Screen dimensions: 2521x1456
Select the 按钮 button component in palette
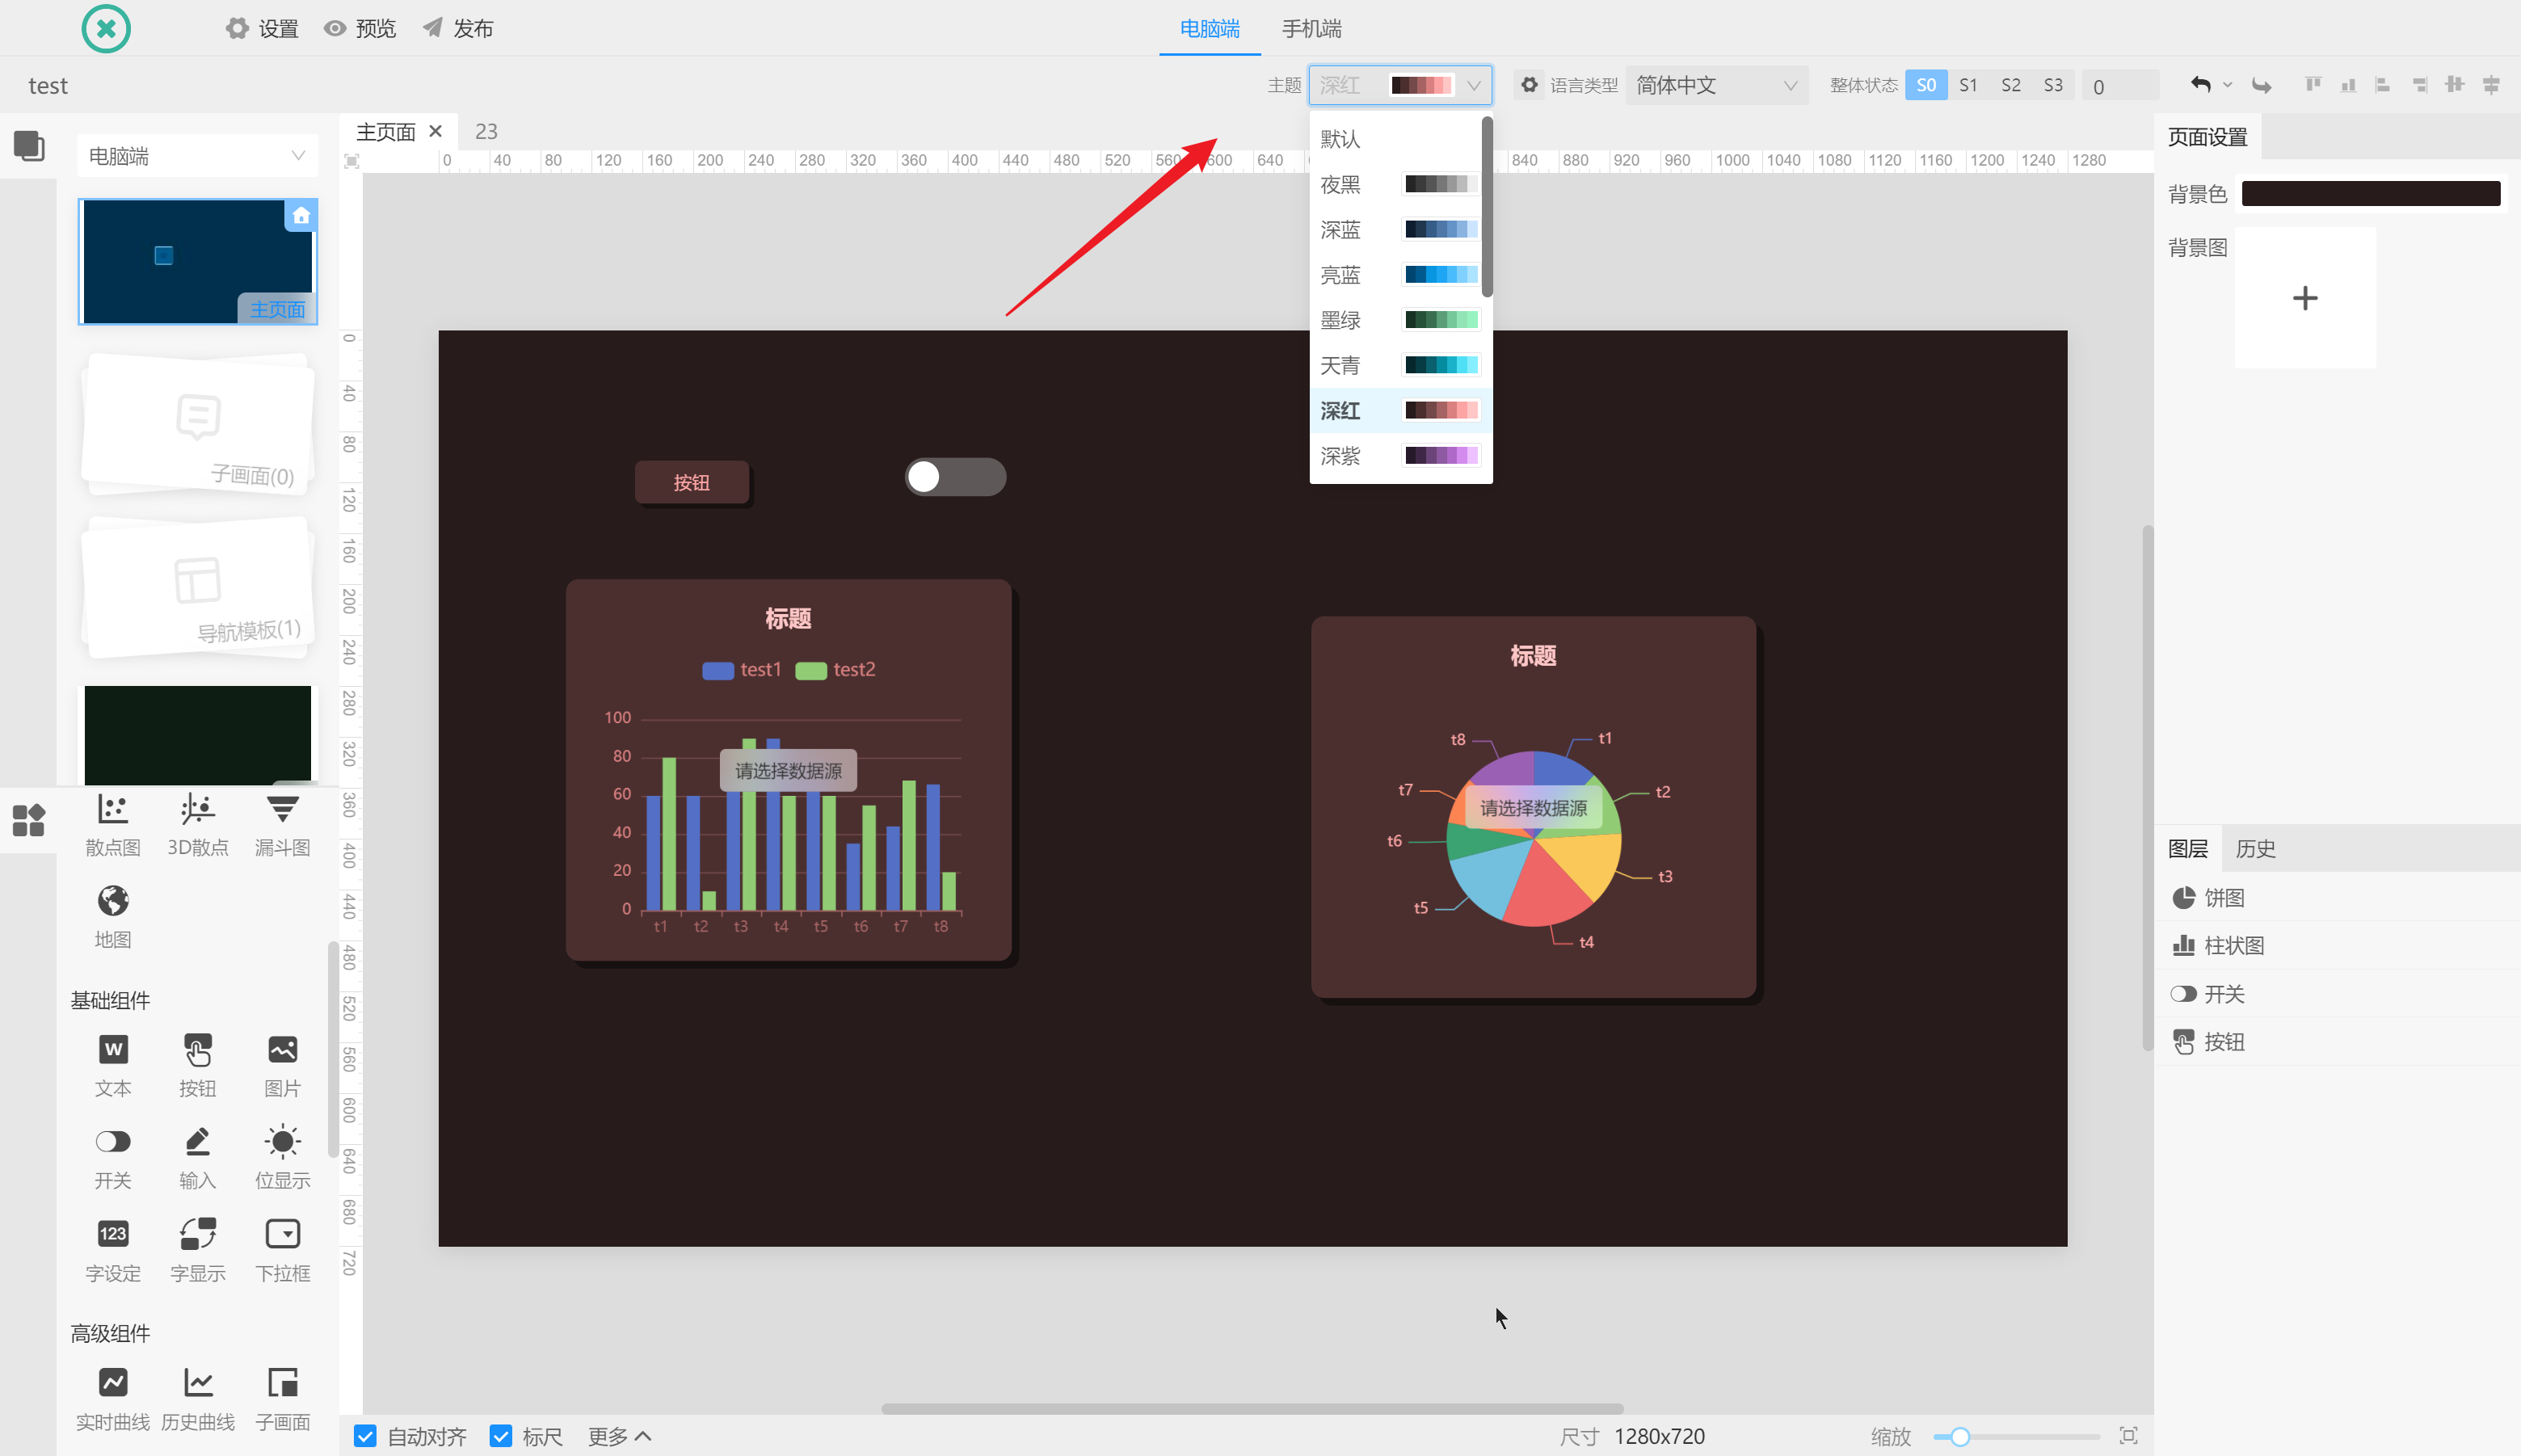(x=198, y=1067)
